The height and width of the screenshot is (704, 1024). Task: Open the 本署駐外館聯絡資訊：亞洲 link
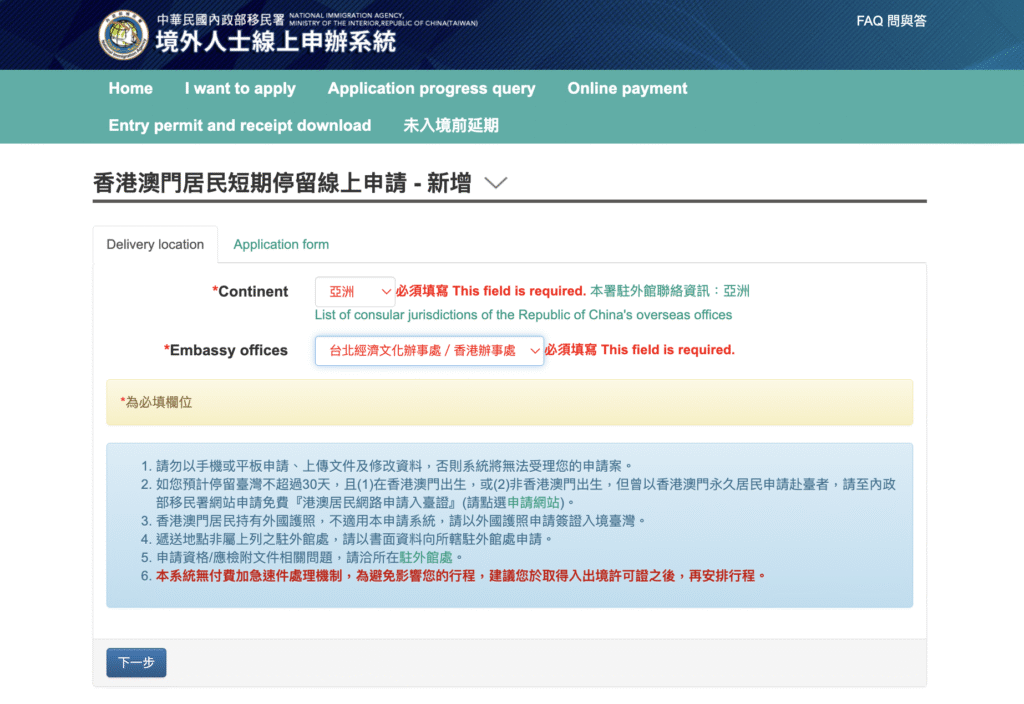(669, 291)
